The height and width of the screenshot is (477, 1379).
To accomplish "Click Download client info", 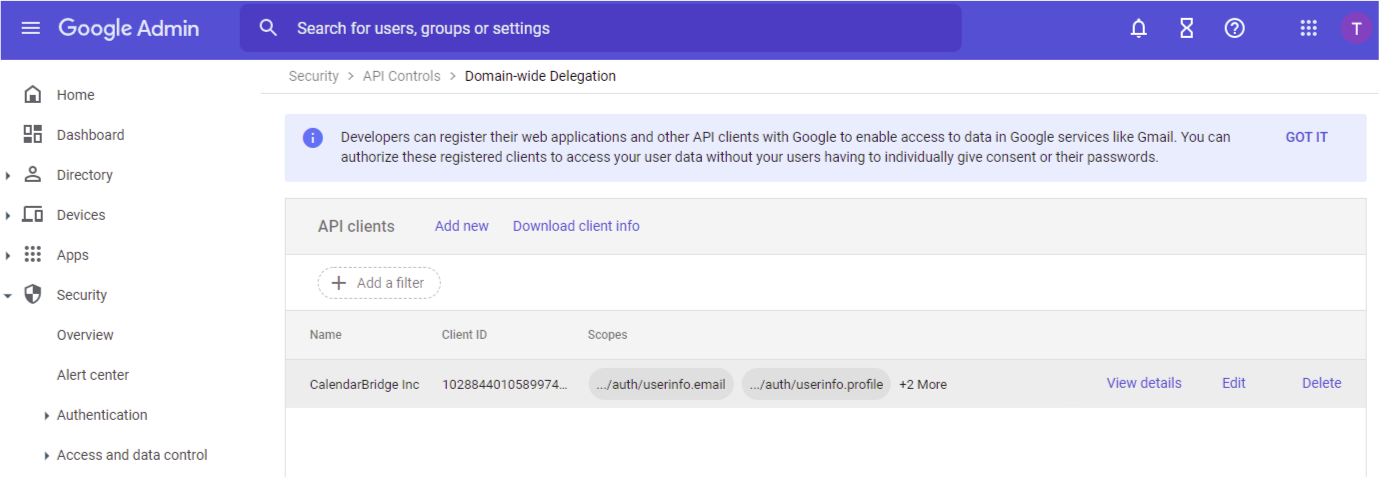I will click(x=576, y=226).
